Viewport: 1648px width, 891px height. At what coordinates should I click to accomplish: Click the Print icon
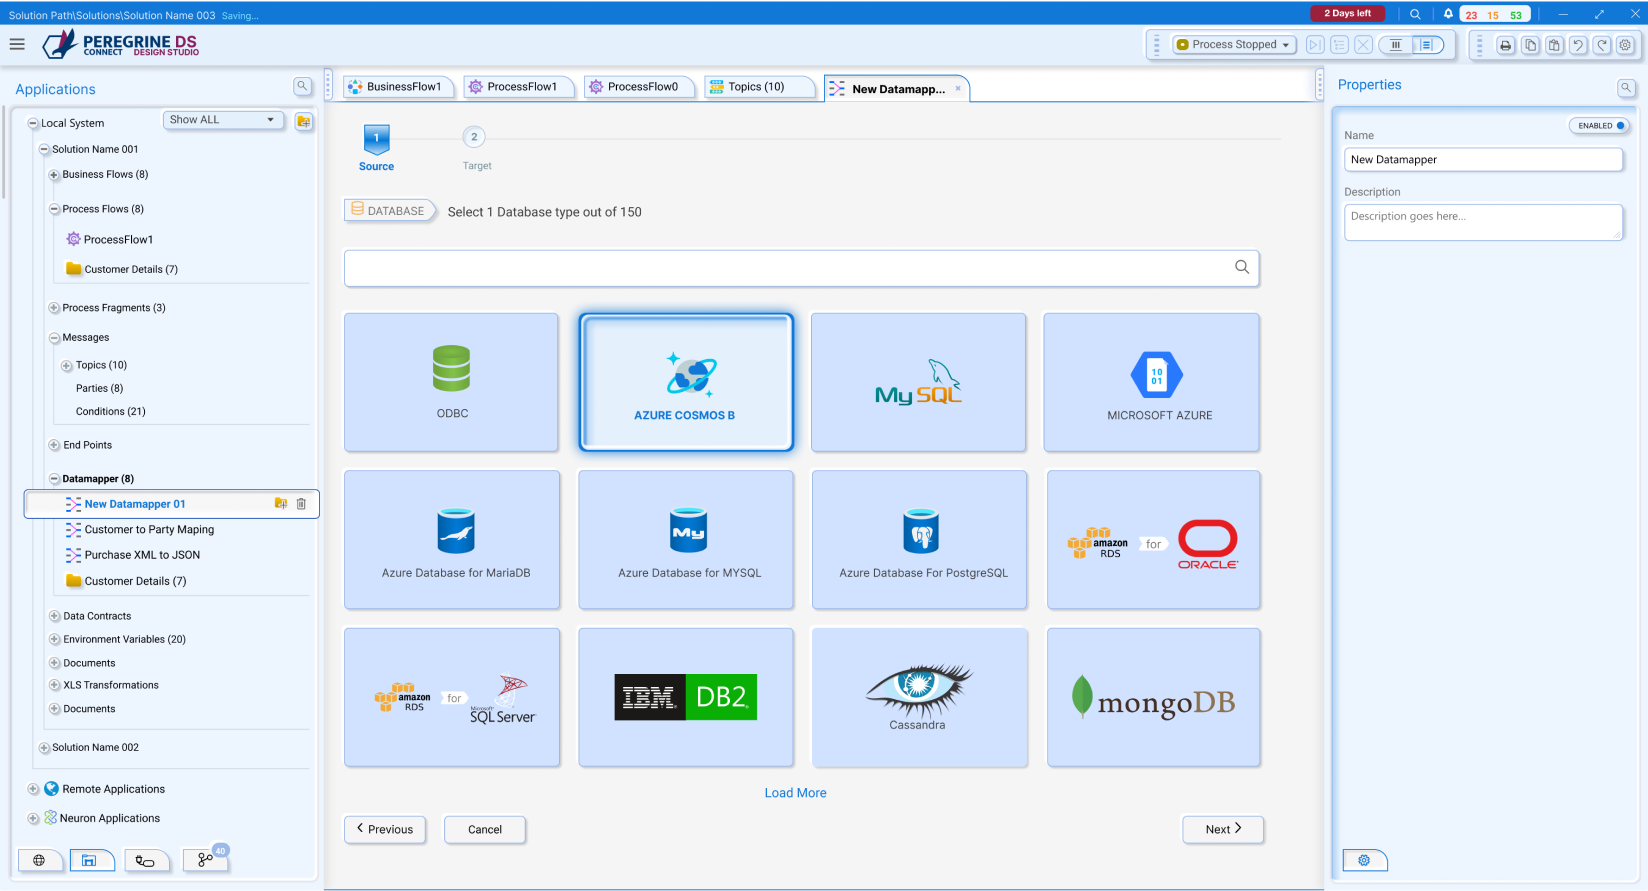(1506, 45)
